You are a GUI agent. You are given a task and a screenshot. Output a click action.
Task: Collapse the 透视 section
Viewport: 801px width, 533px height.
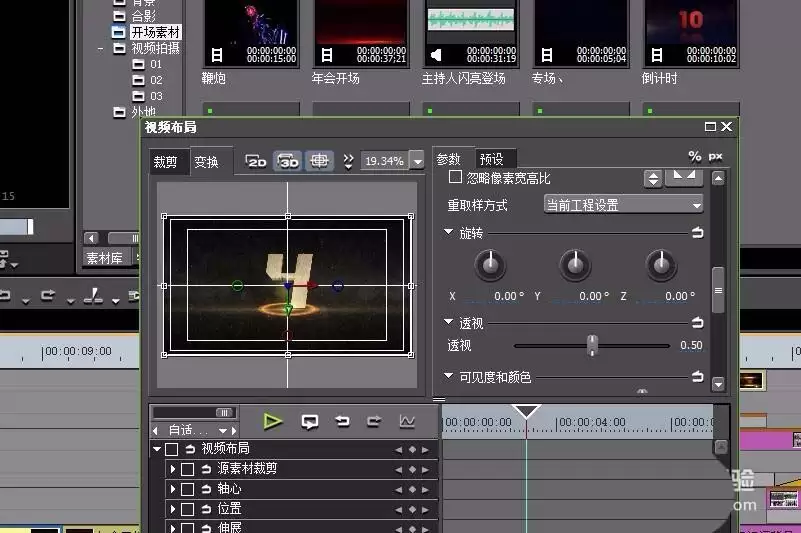449,322
